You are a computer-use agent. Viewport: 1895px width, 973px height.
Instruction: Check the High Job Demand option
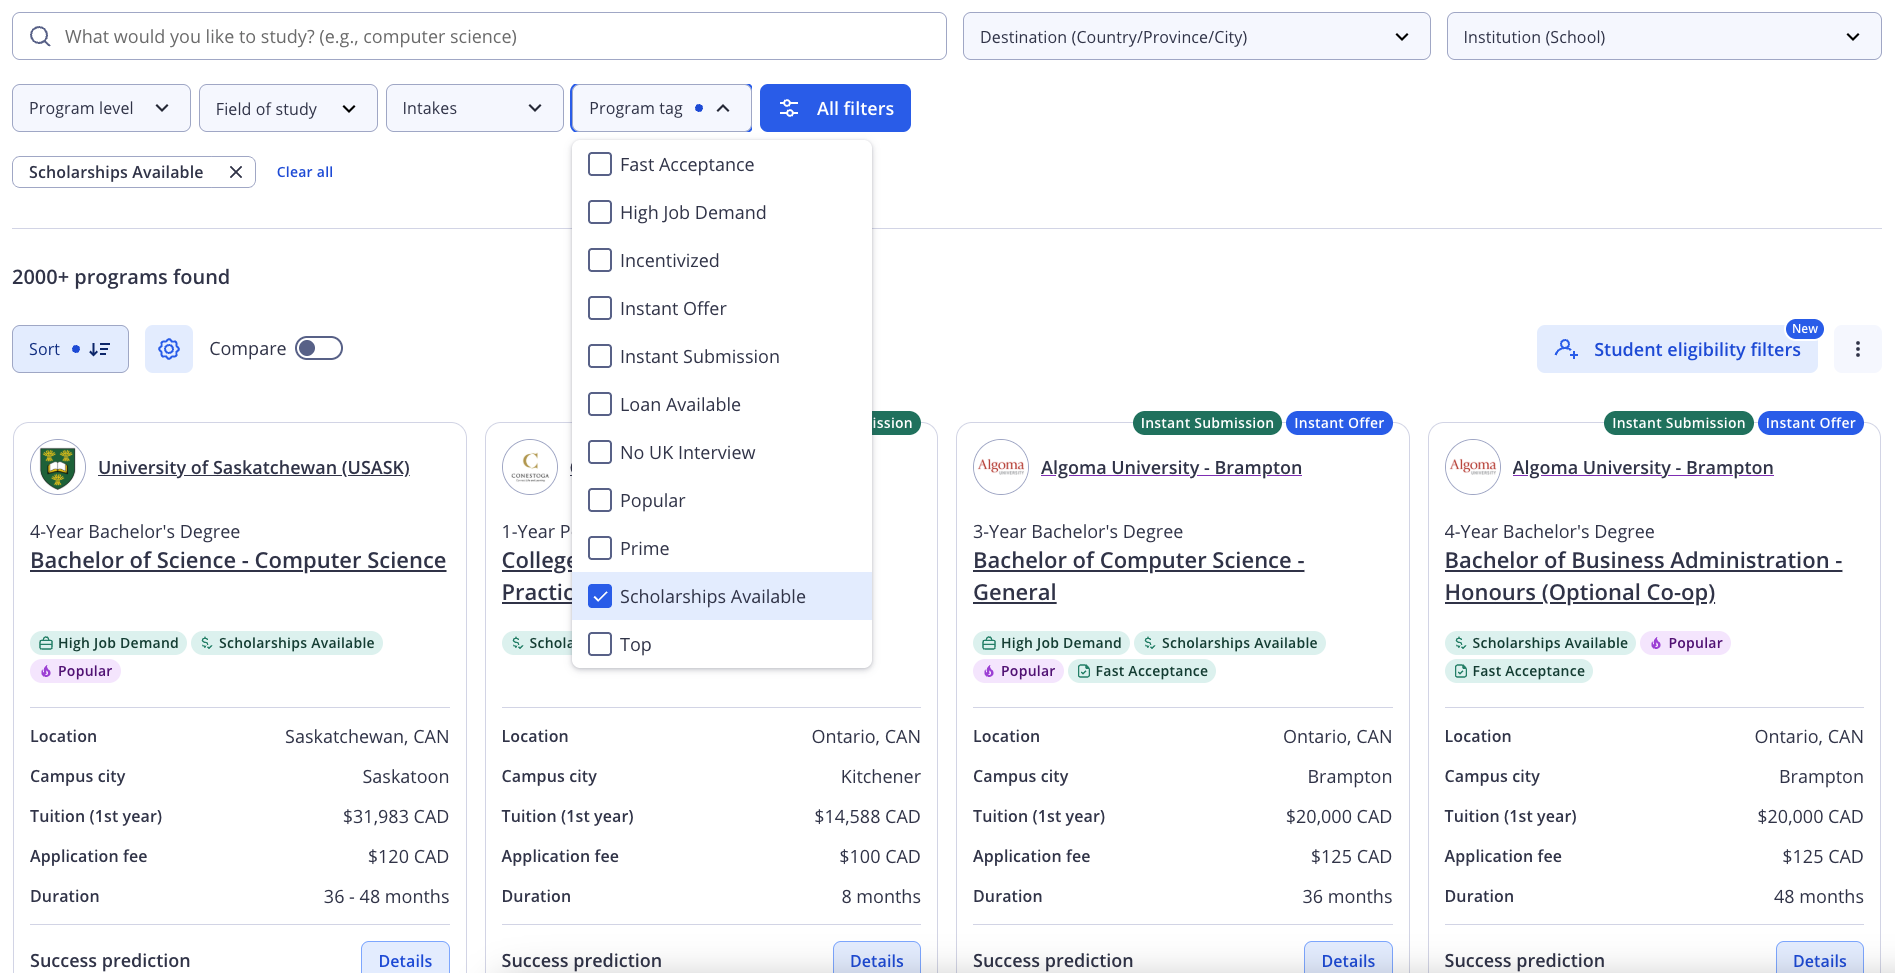coord(600,212)
